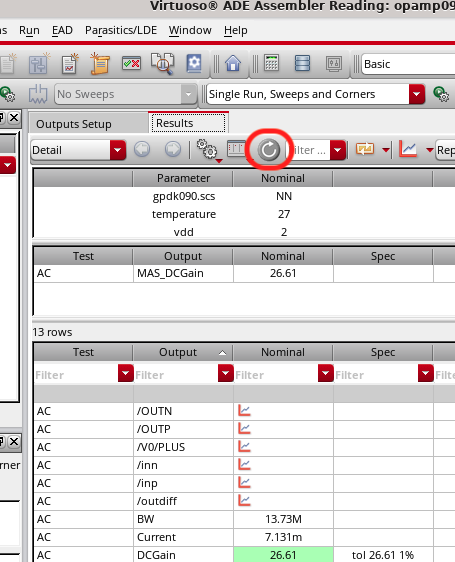
Task: Click the plot graph icon in Results toolbar
Action: pyautogui.click(x=408, y=149)
